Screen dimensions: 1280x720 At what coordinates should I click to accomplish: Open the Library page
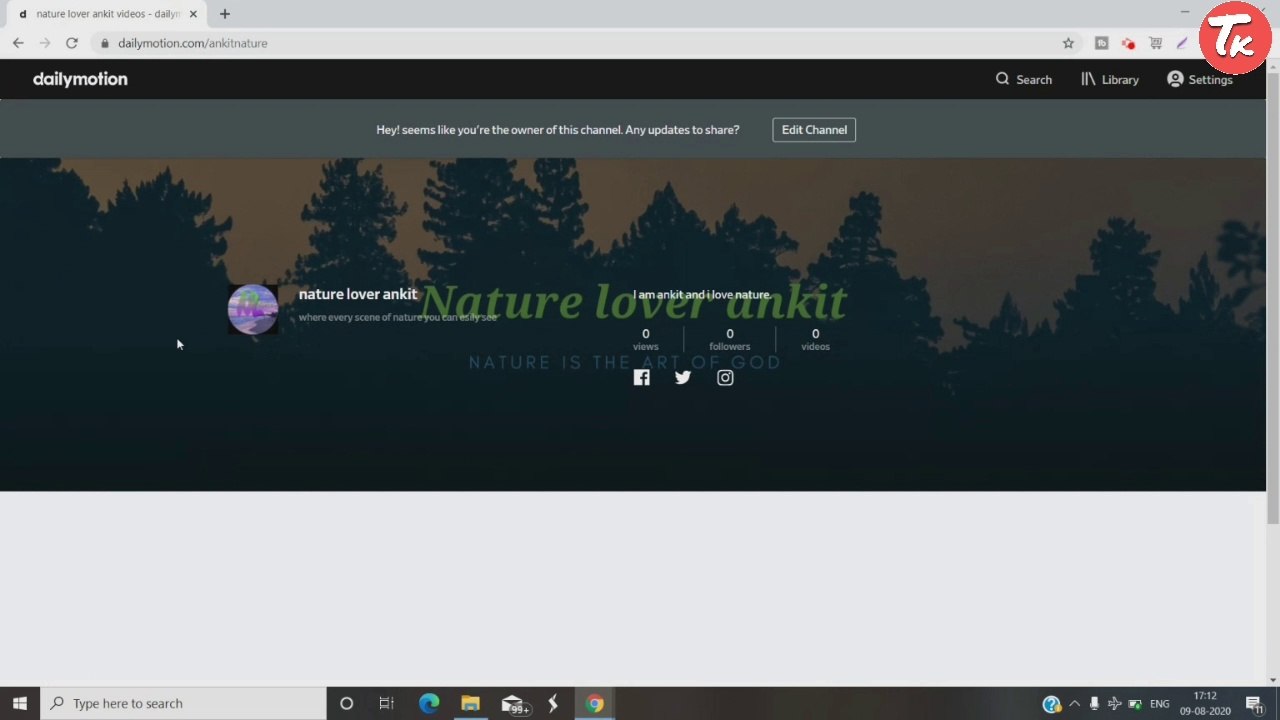pyautogui.click(x=1109, y=79)
